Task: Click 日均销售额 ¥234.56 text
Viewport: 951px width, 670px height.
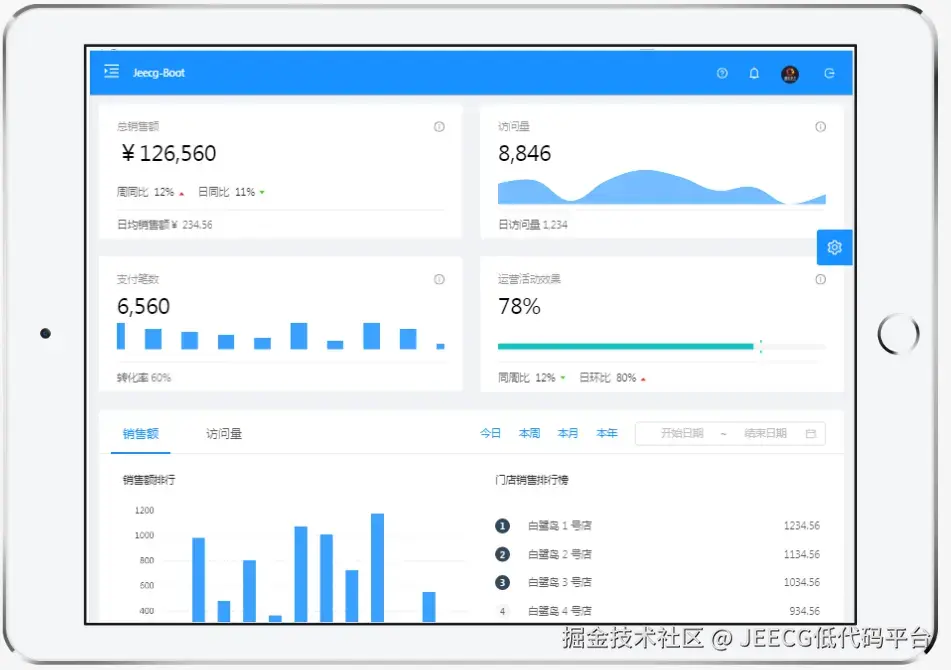Action: pos(164,224)
